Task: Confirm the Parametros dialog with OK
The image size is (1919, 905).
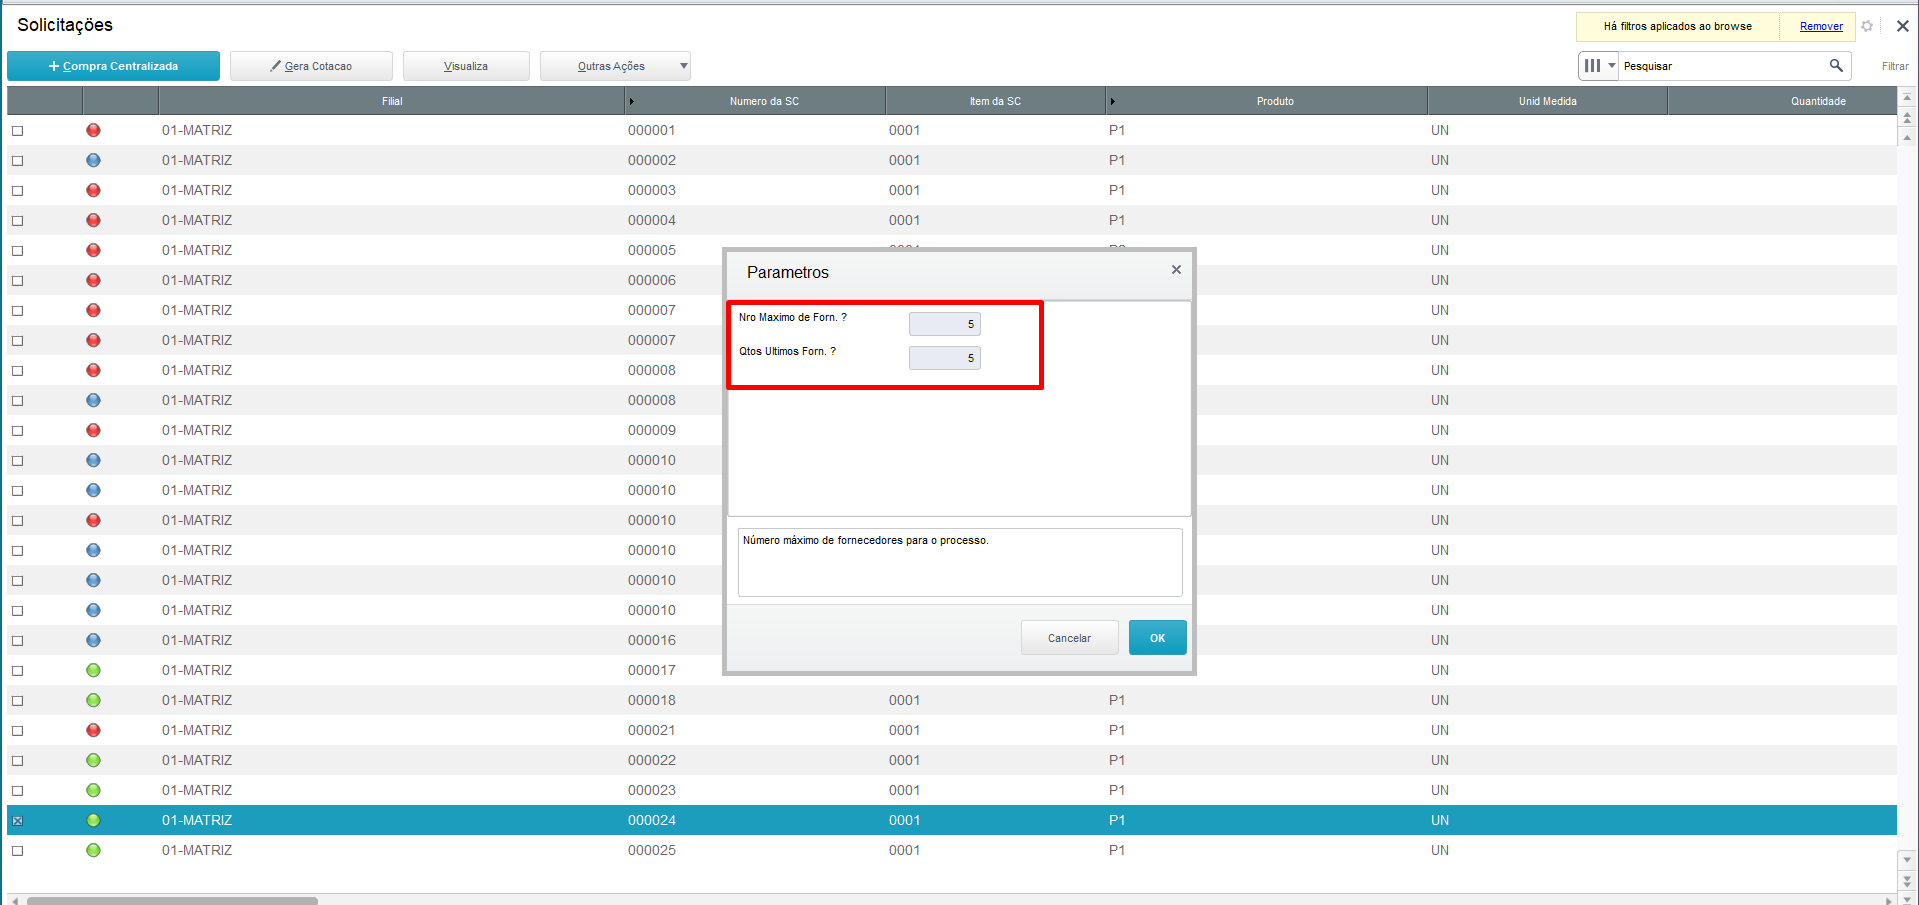Action: click(1157, 638)
